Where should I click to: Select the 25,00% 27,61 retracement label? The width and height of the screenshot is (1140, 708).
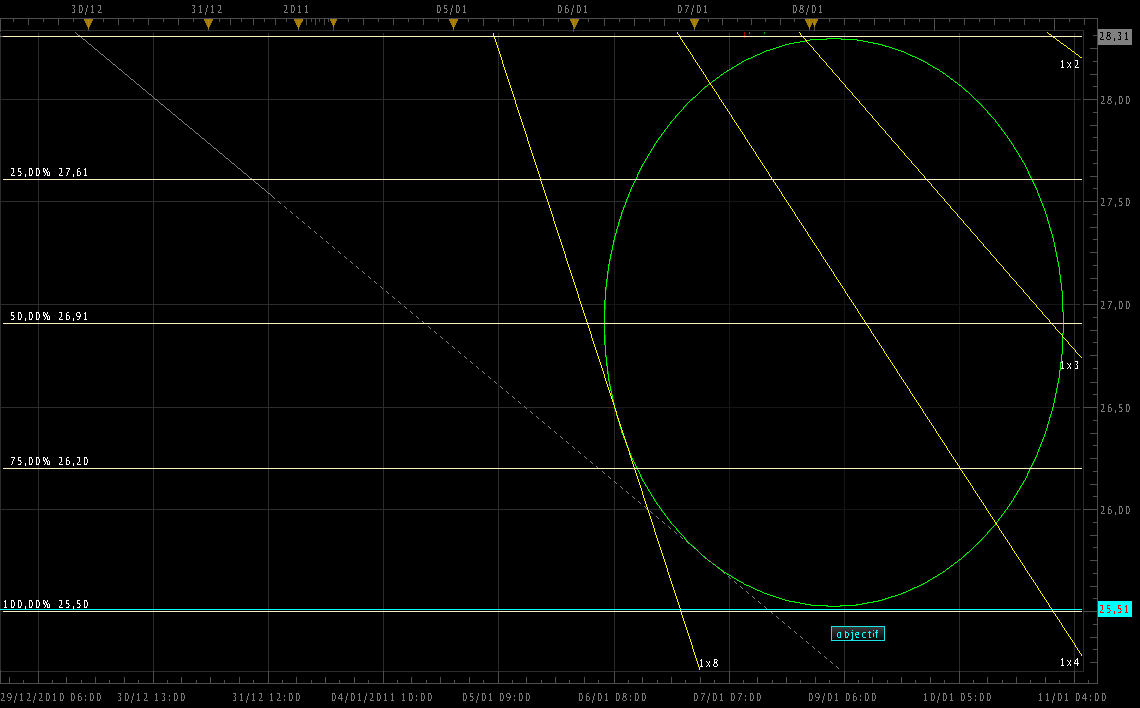coord(49,173)
